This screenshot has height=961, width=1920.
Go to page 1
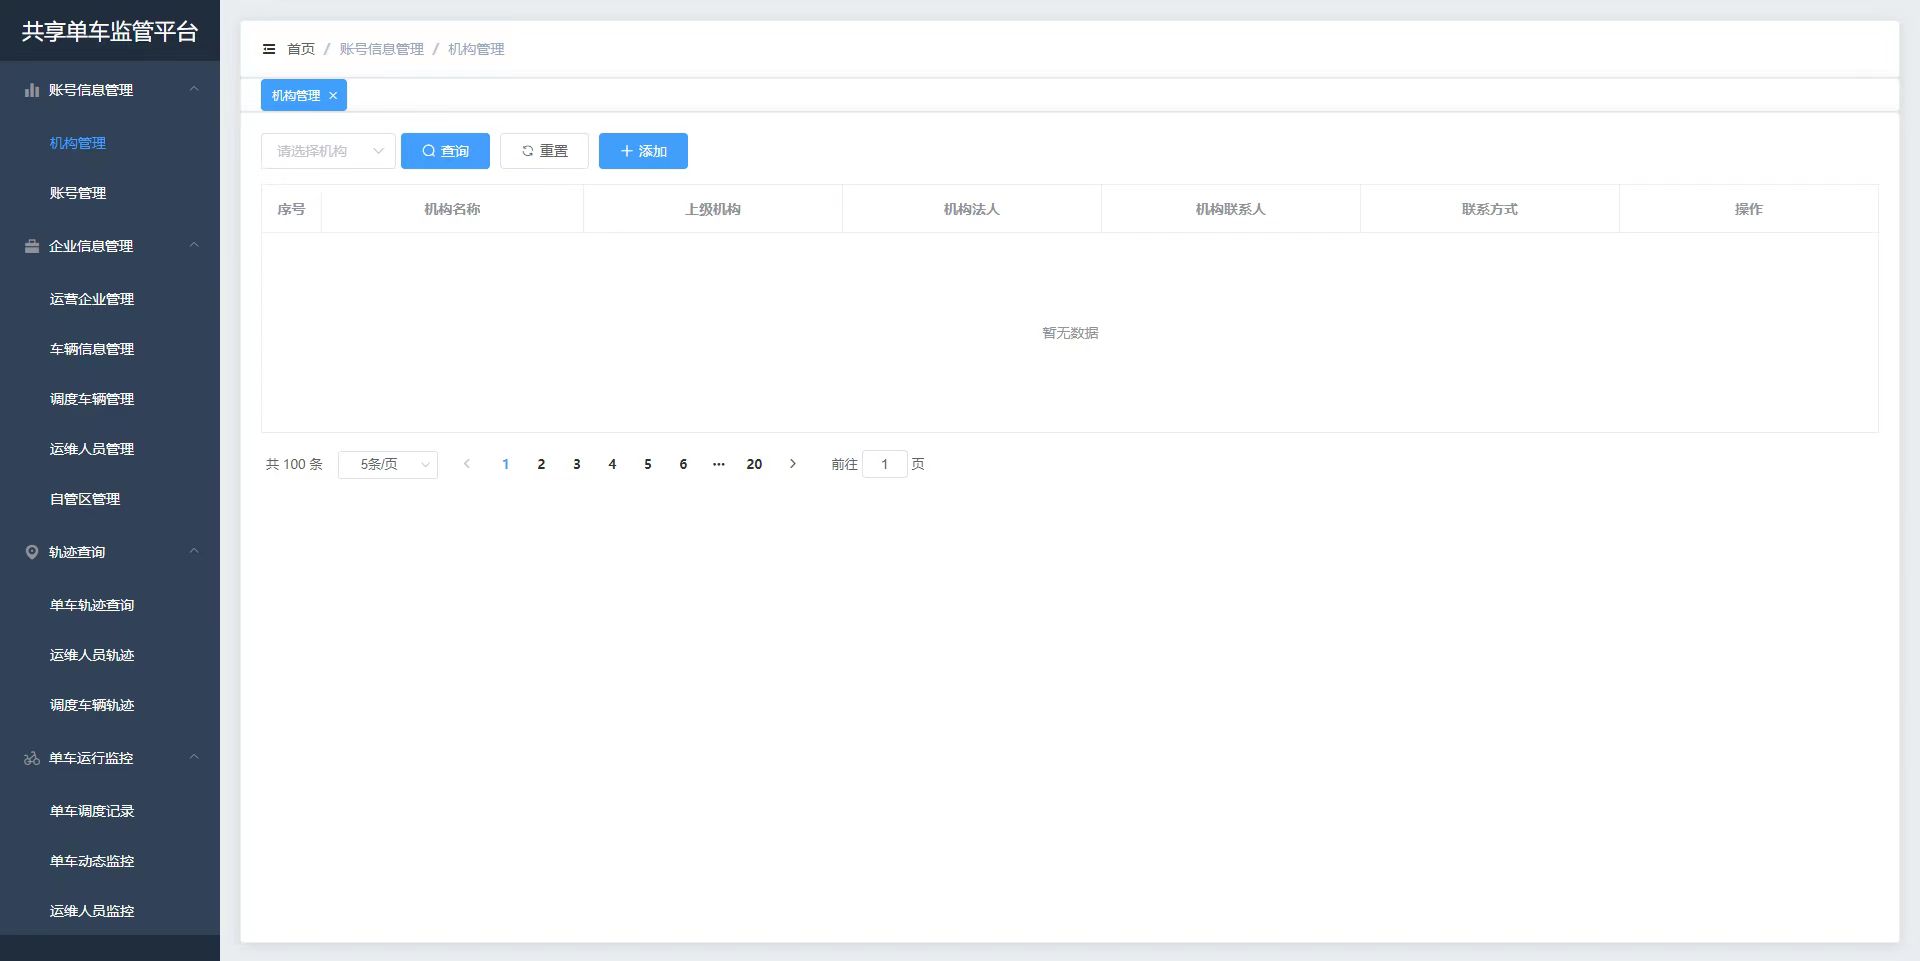pos(506,464)
